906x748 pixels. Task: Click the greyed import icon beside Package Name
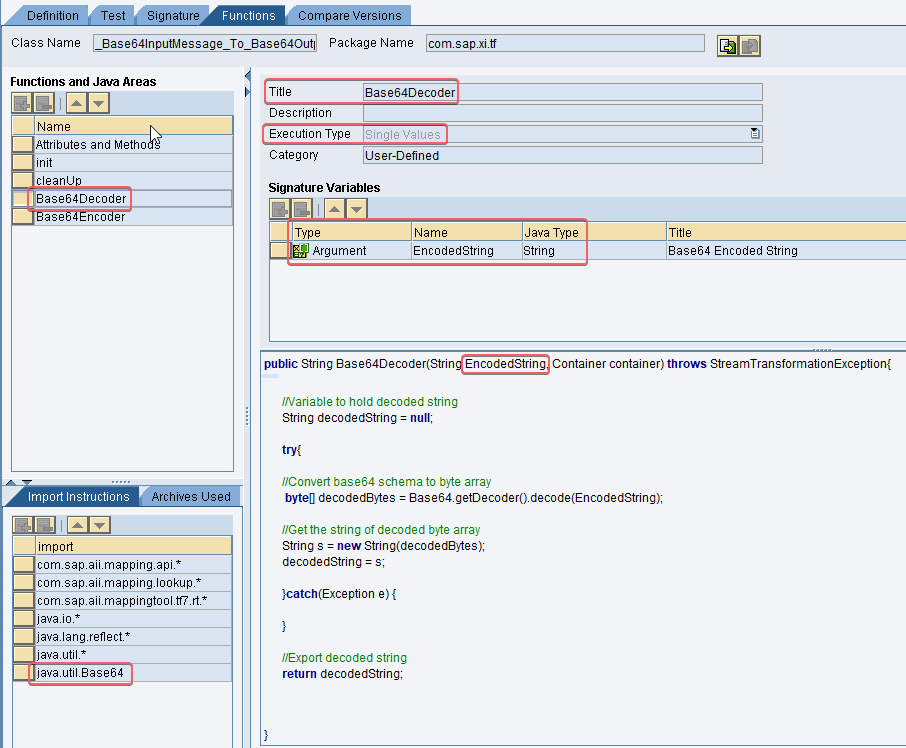click(749, 46)
